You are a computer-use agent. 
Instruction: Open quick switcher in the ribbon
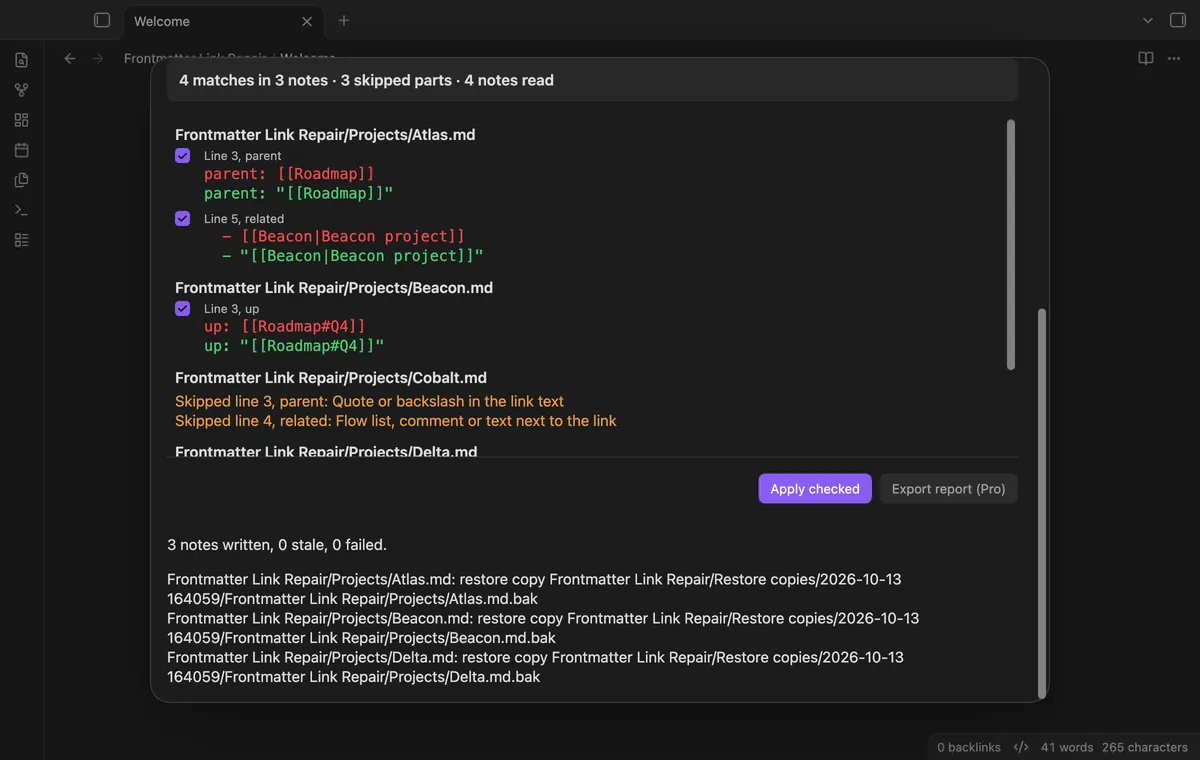tap(22, 60)
